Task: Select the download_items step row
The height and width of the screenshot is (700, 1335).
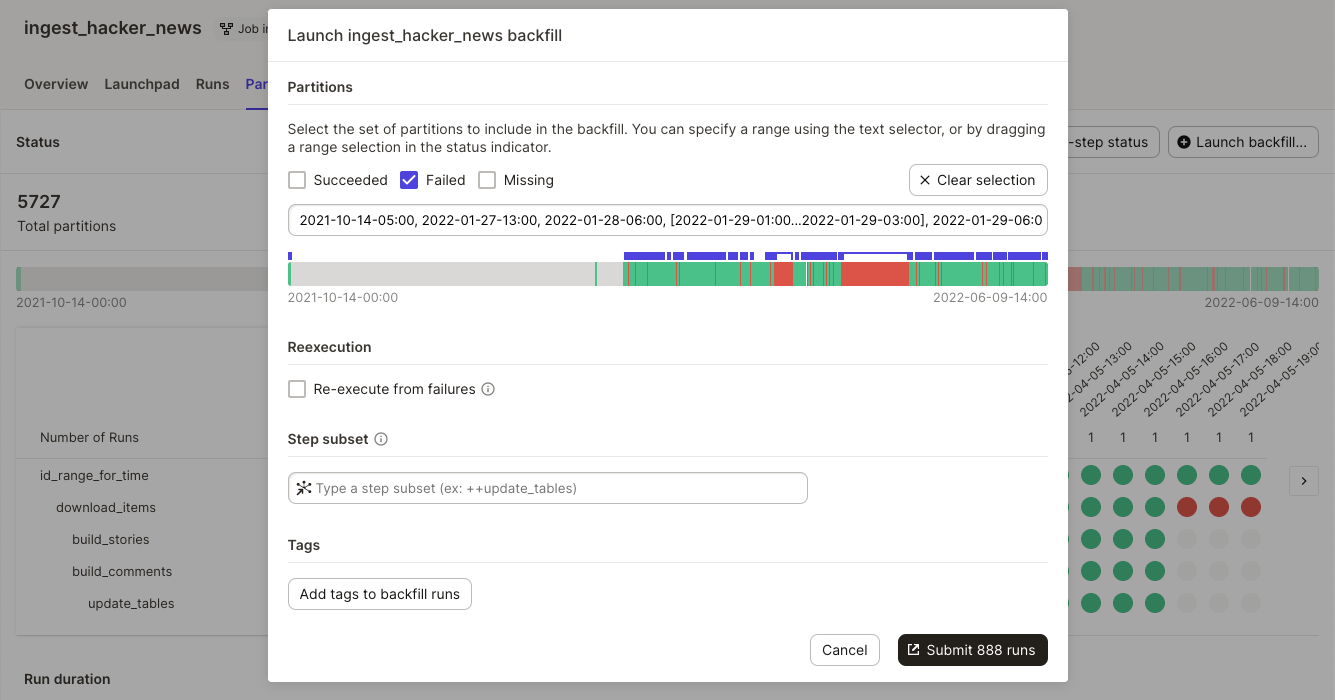Action: pos(106,507)
